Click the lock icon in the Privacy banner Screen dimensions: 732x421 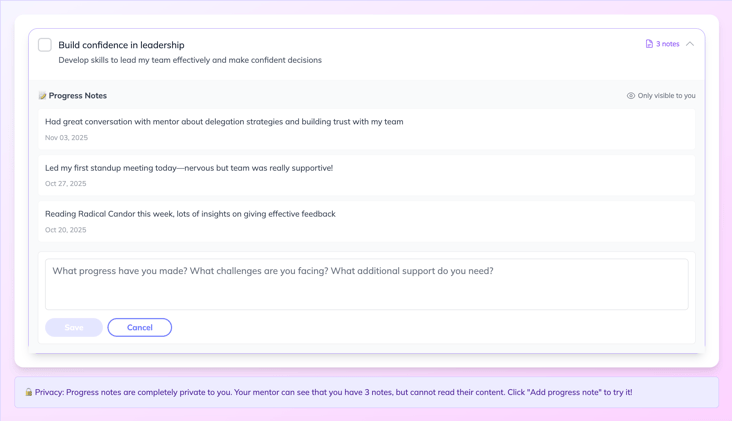[29, 392]
